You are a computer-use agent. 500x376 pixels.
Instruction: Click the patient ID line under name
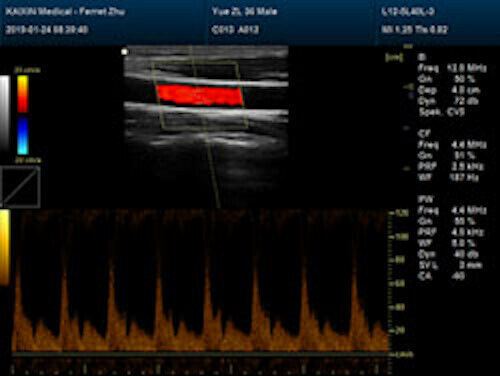(x=235, y=30)
